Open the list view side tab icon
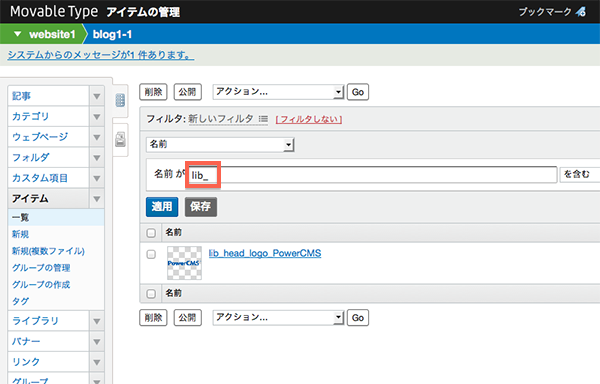The height and width of the screenshot is (384, 600). tap(120, 100)
